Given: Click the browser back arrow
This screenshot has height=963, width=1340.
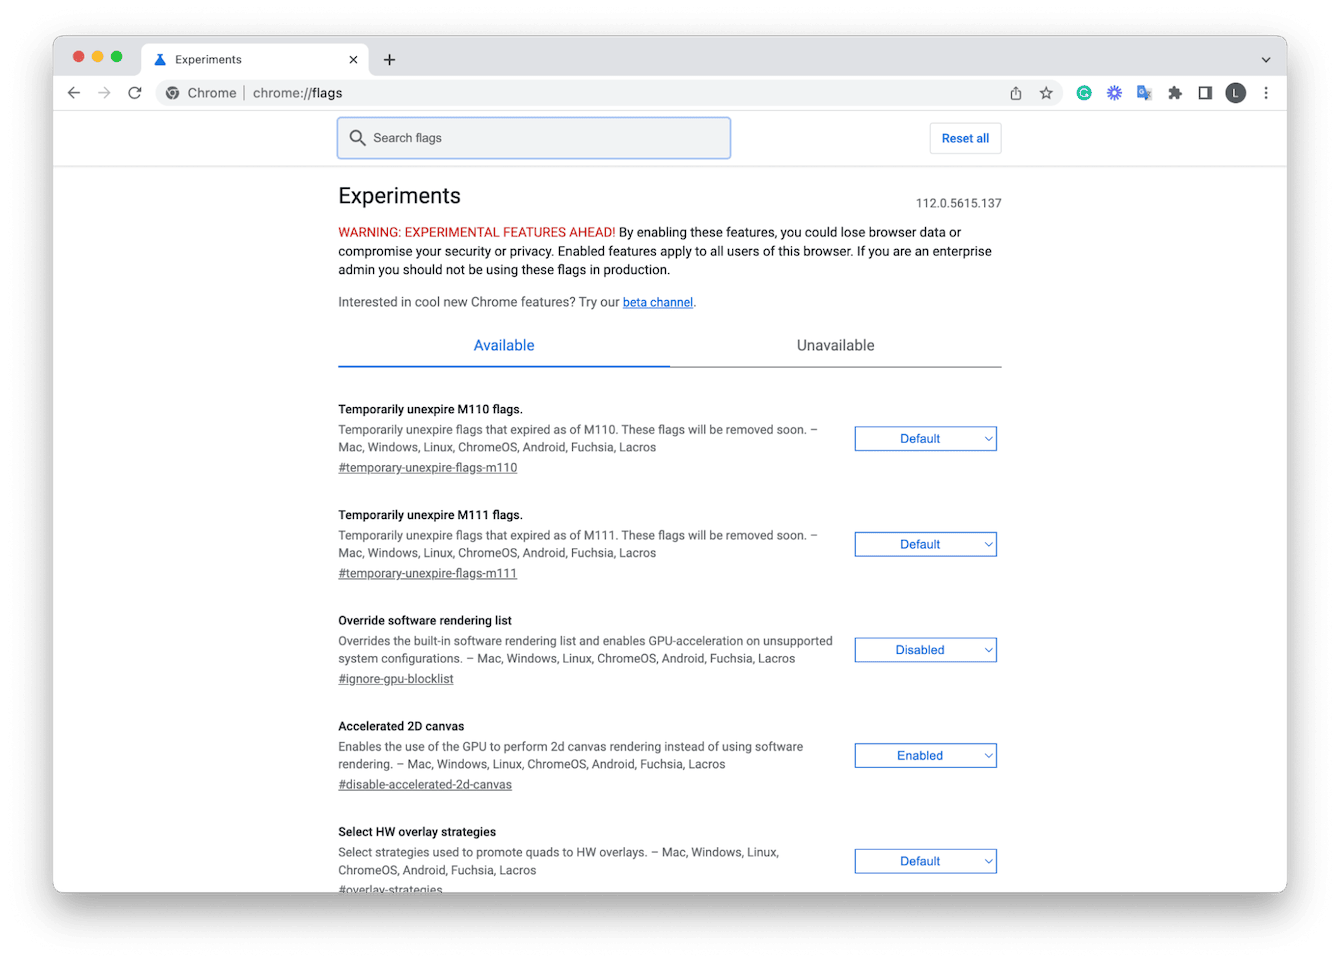Looking at the screenshot, I should (x=74, y=93).
